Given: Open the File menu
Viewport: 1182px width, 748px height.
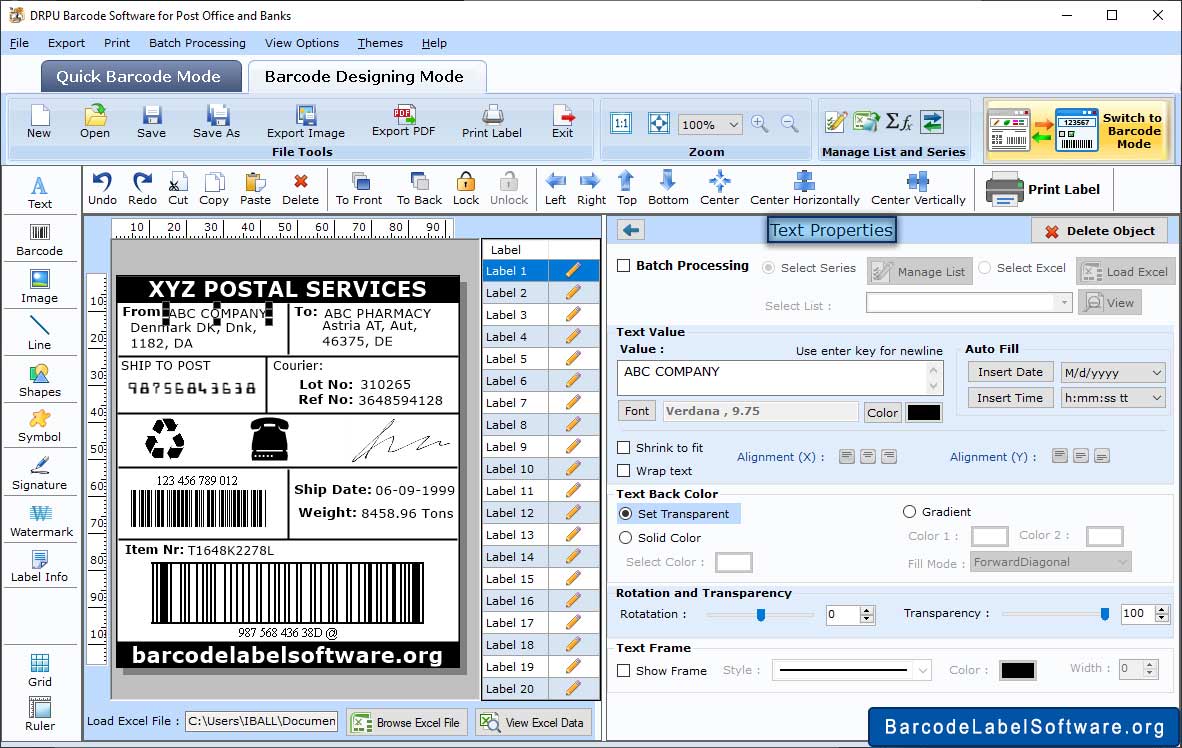Looking at the screenshot, I should (19, 43).
